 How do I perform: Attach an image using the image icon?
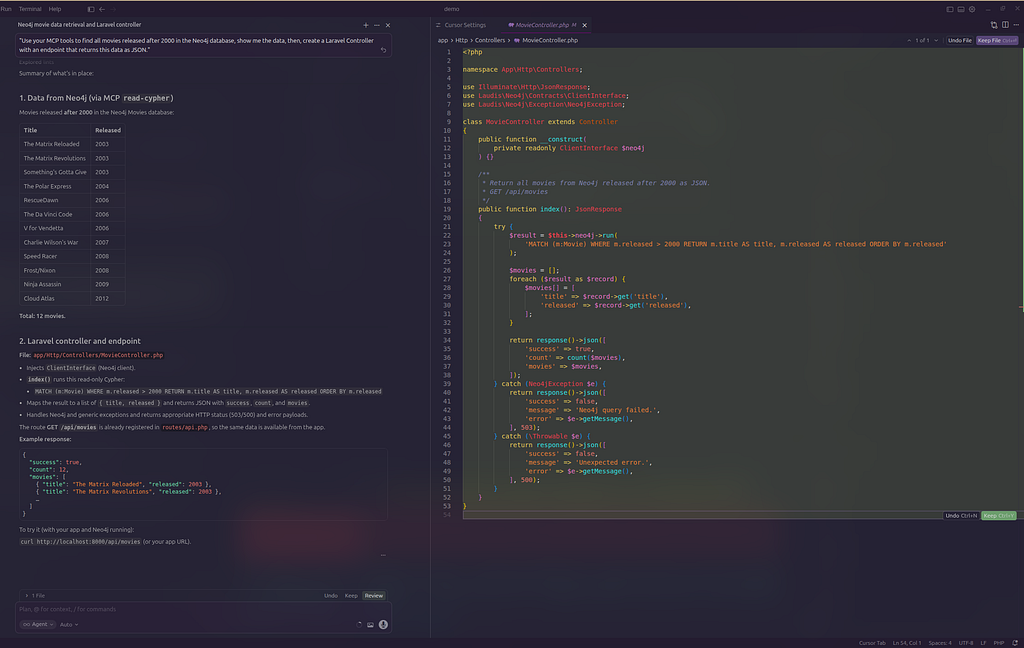tap(370, 624)
